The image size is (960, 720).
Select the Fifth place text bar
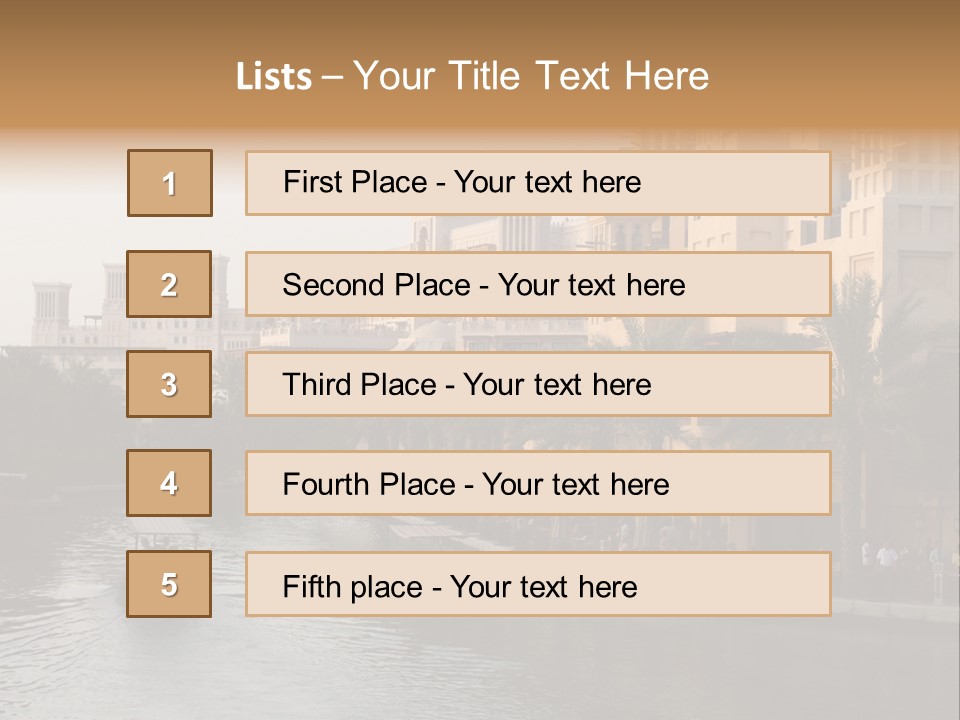click(x=538, y=584)
